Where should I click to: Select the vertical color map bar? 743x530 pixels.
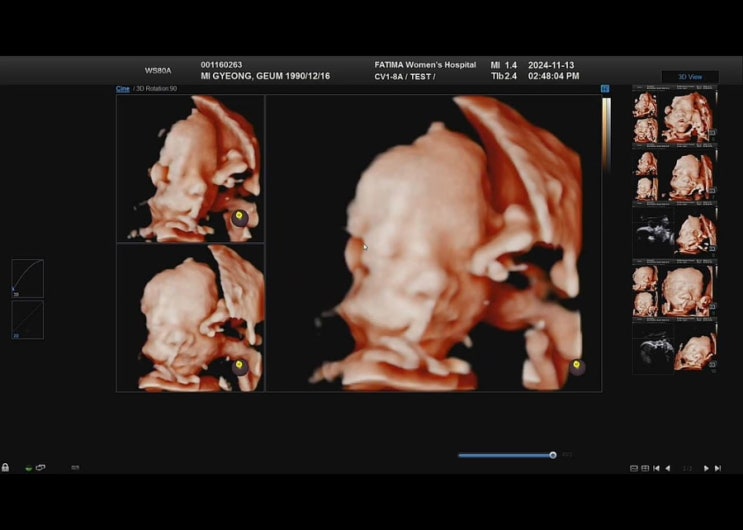pyautogui.click(x=606, y=135)
